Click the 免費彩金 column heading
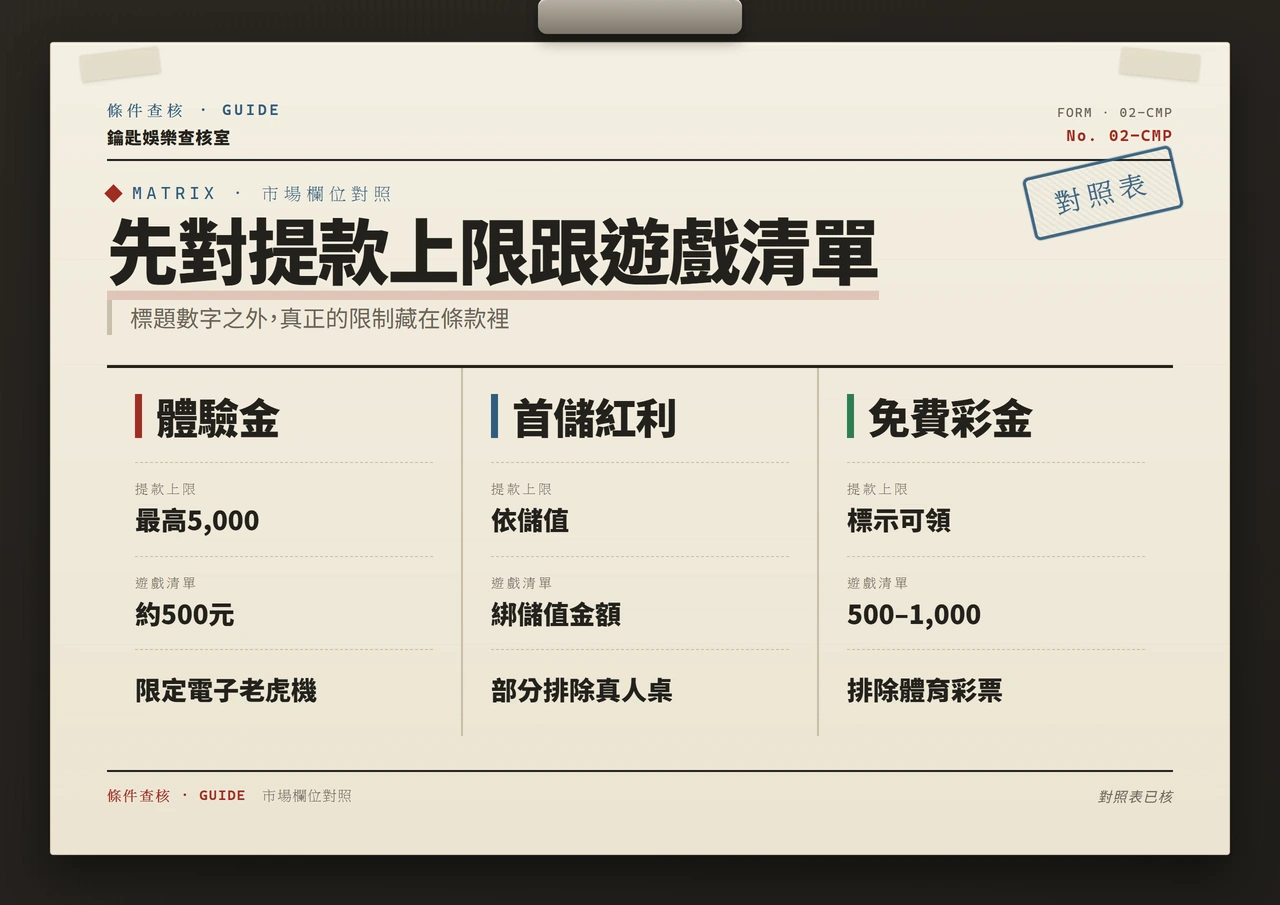The image size is (1280, 905). (x=949, y=417)
